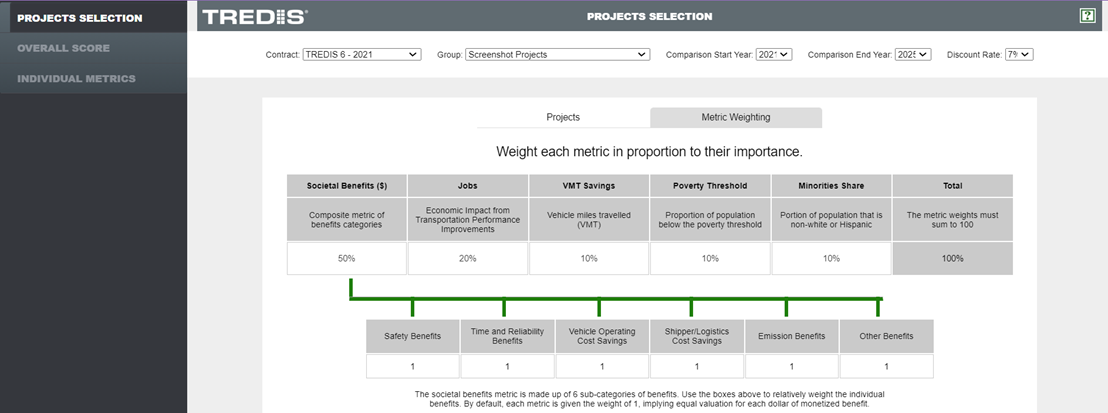Screen dimensions: 1108x413
Task: Expand the Group dropdown
Action: (557, 54)
